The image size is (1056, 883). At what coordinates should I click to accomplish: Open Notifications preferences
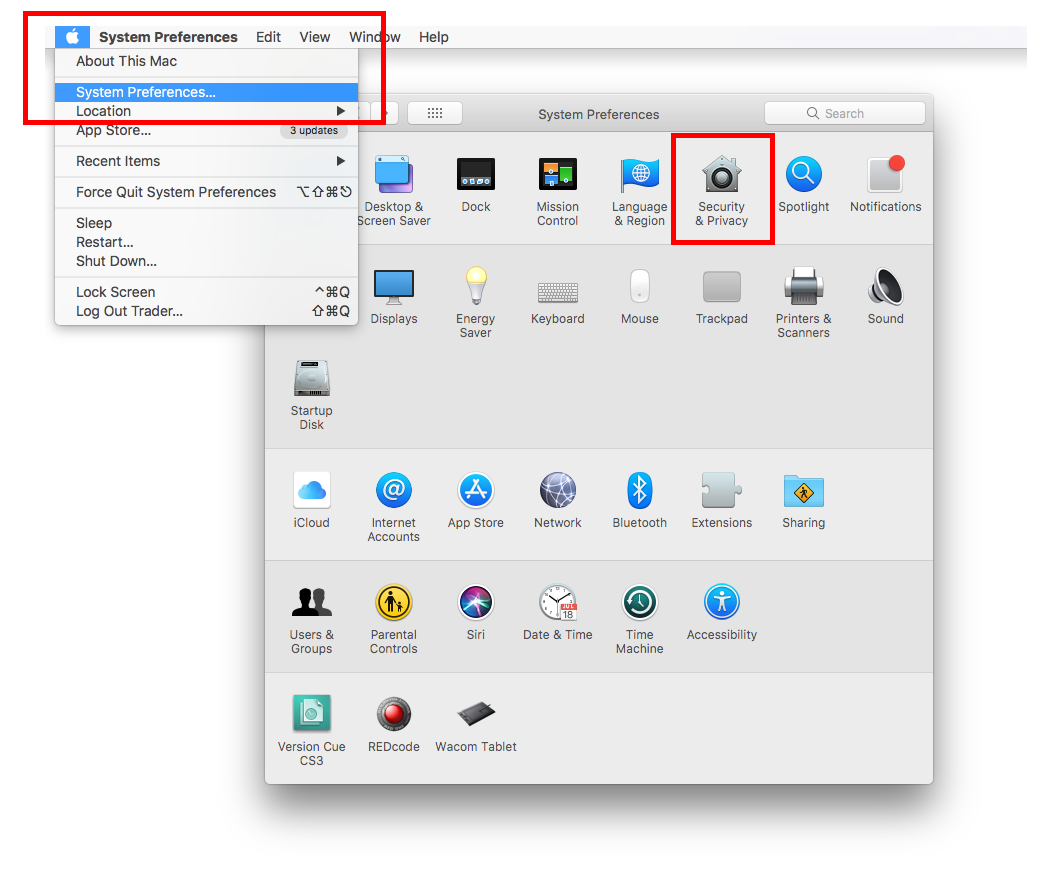coord(885,184)
